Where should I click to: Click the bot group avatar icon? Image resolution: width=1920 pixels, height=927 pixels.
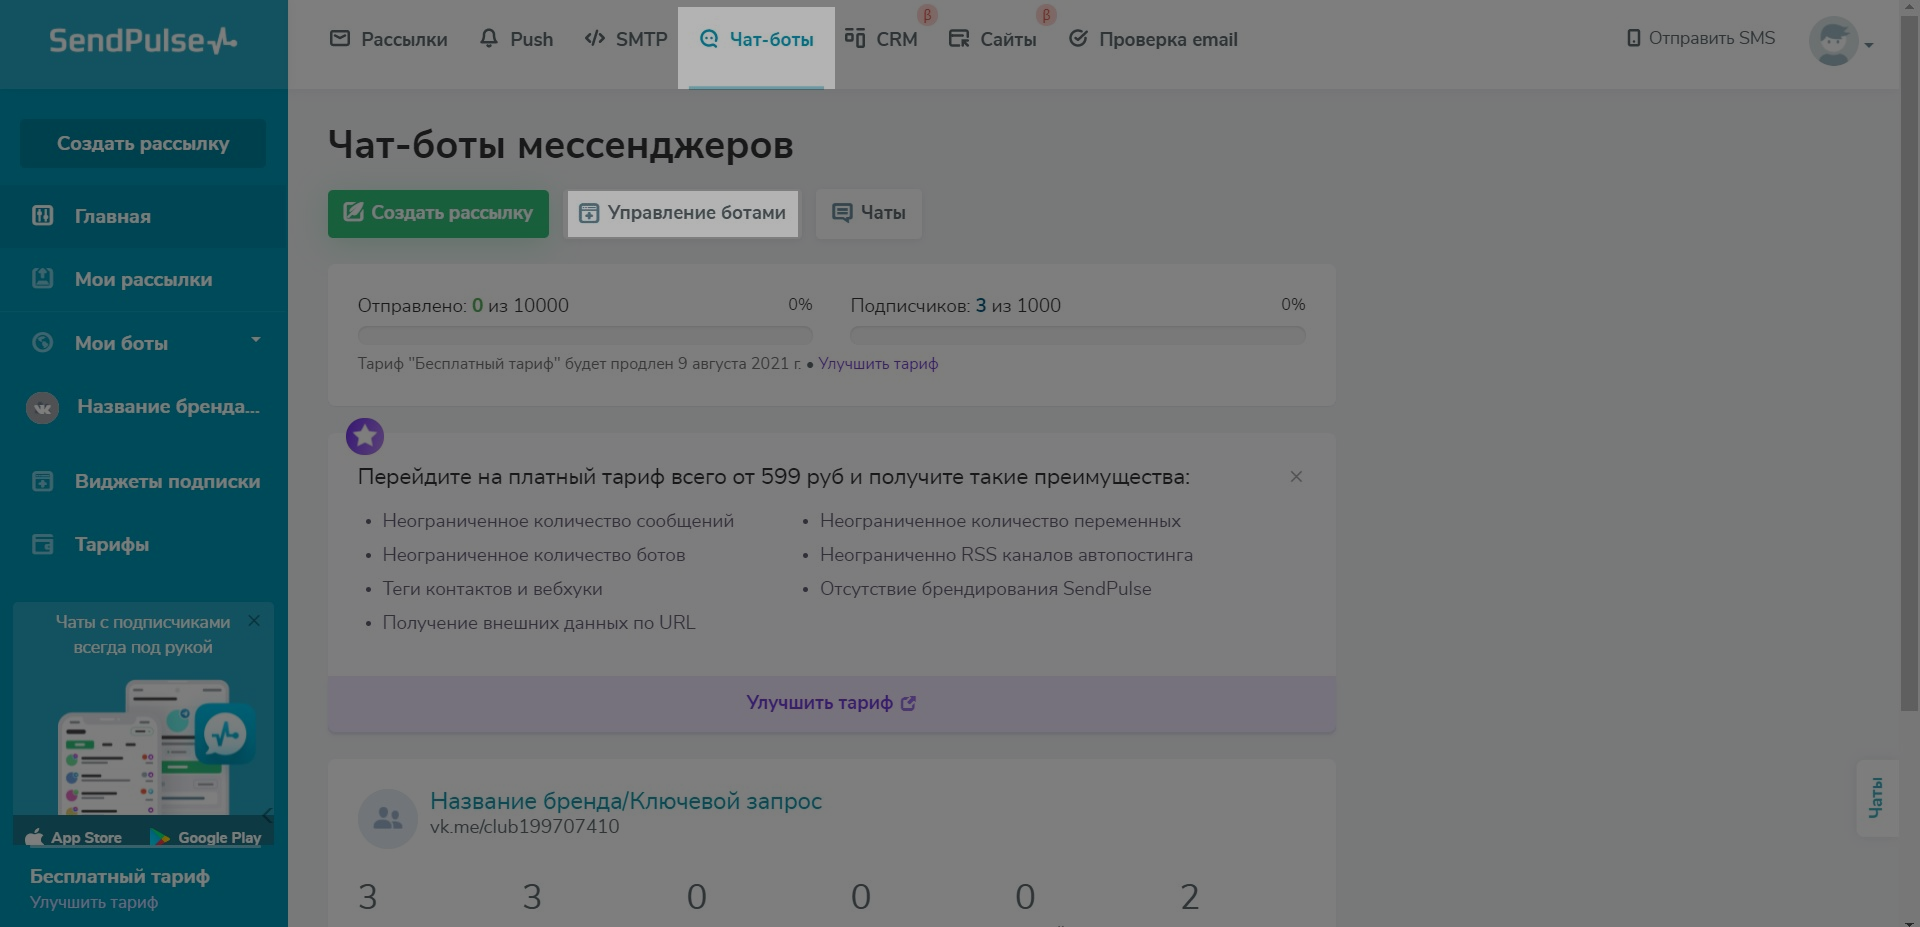click(x=388, y=819)
